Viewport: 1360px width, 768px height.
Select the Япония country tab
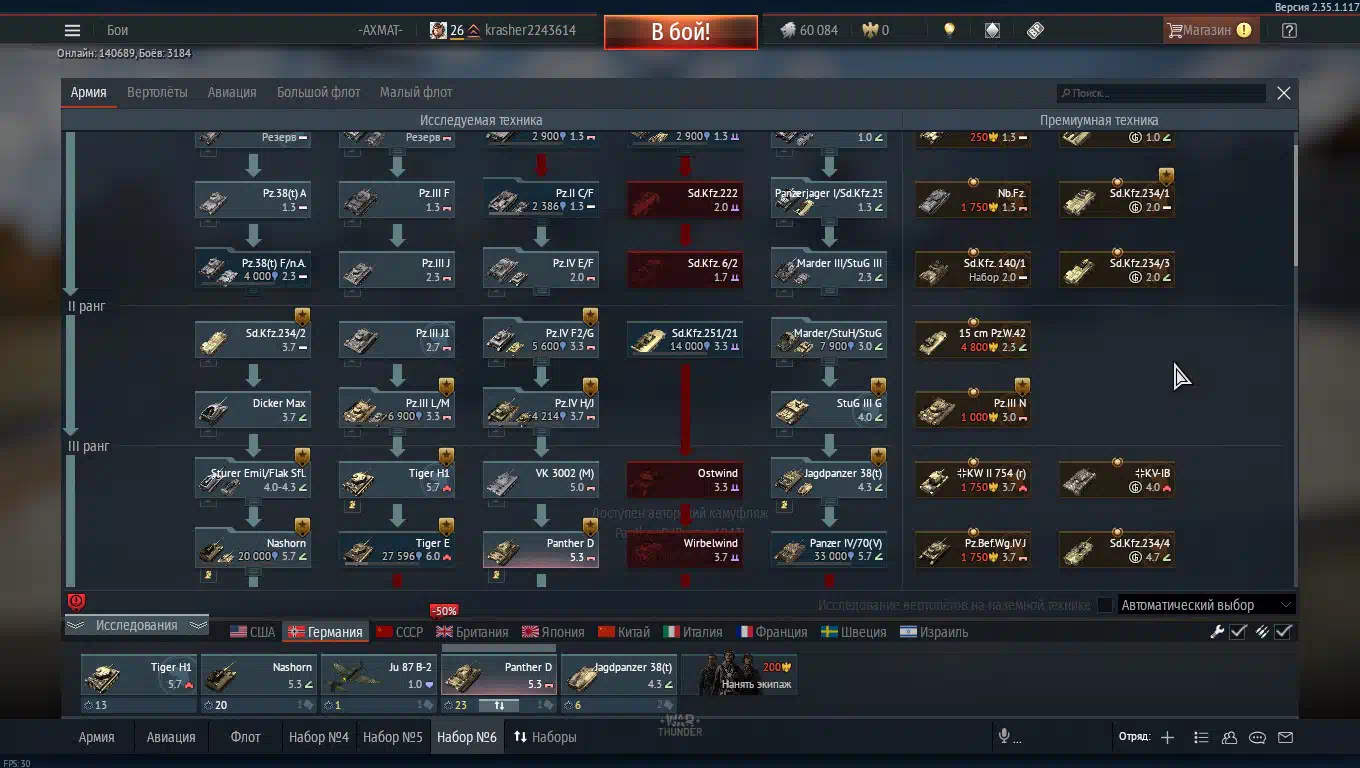pyautogui.click(x=553, y=632)
